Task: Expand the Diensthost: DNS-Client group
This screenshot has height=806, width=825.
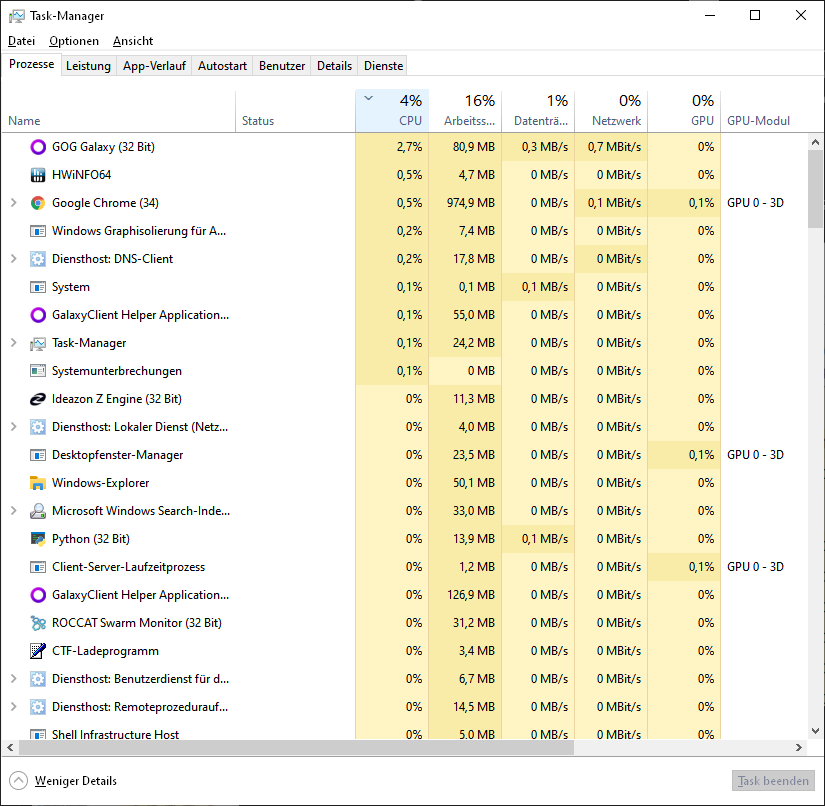Action: pyautogui.click(x=14, y=259)
